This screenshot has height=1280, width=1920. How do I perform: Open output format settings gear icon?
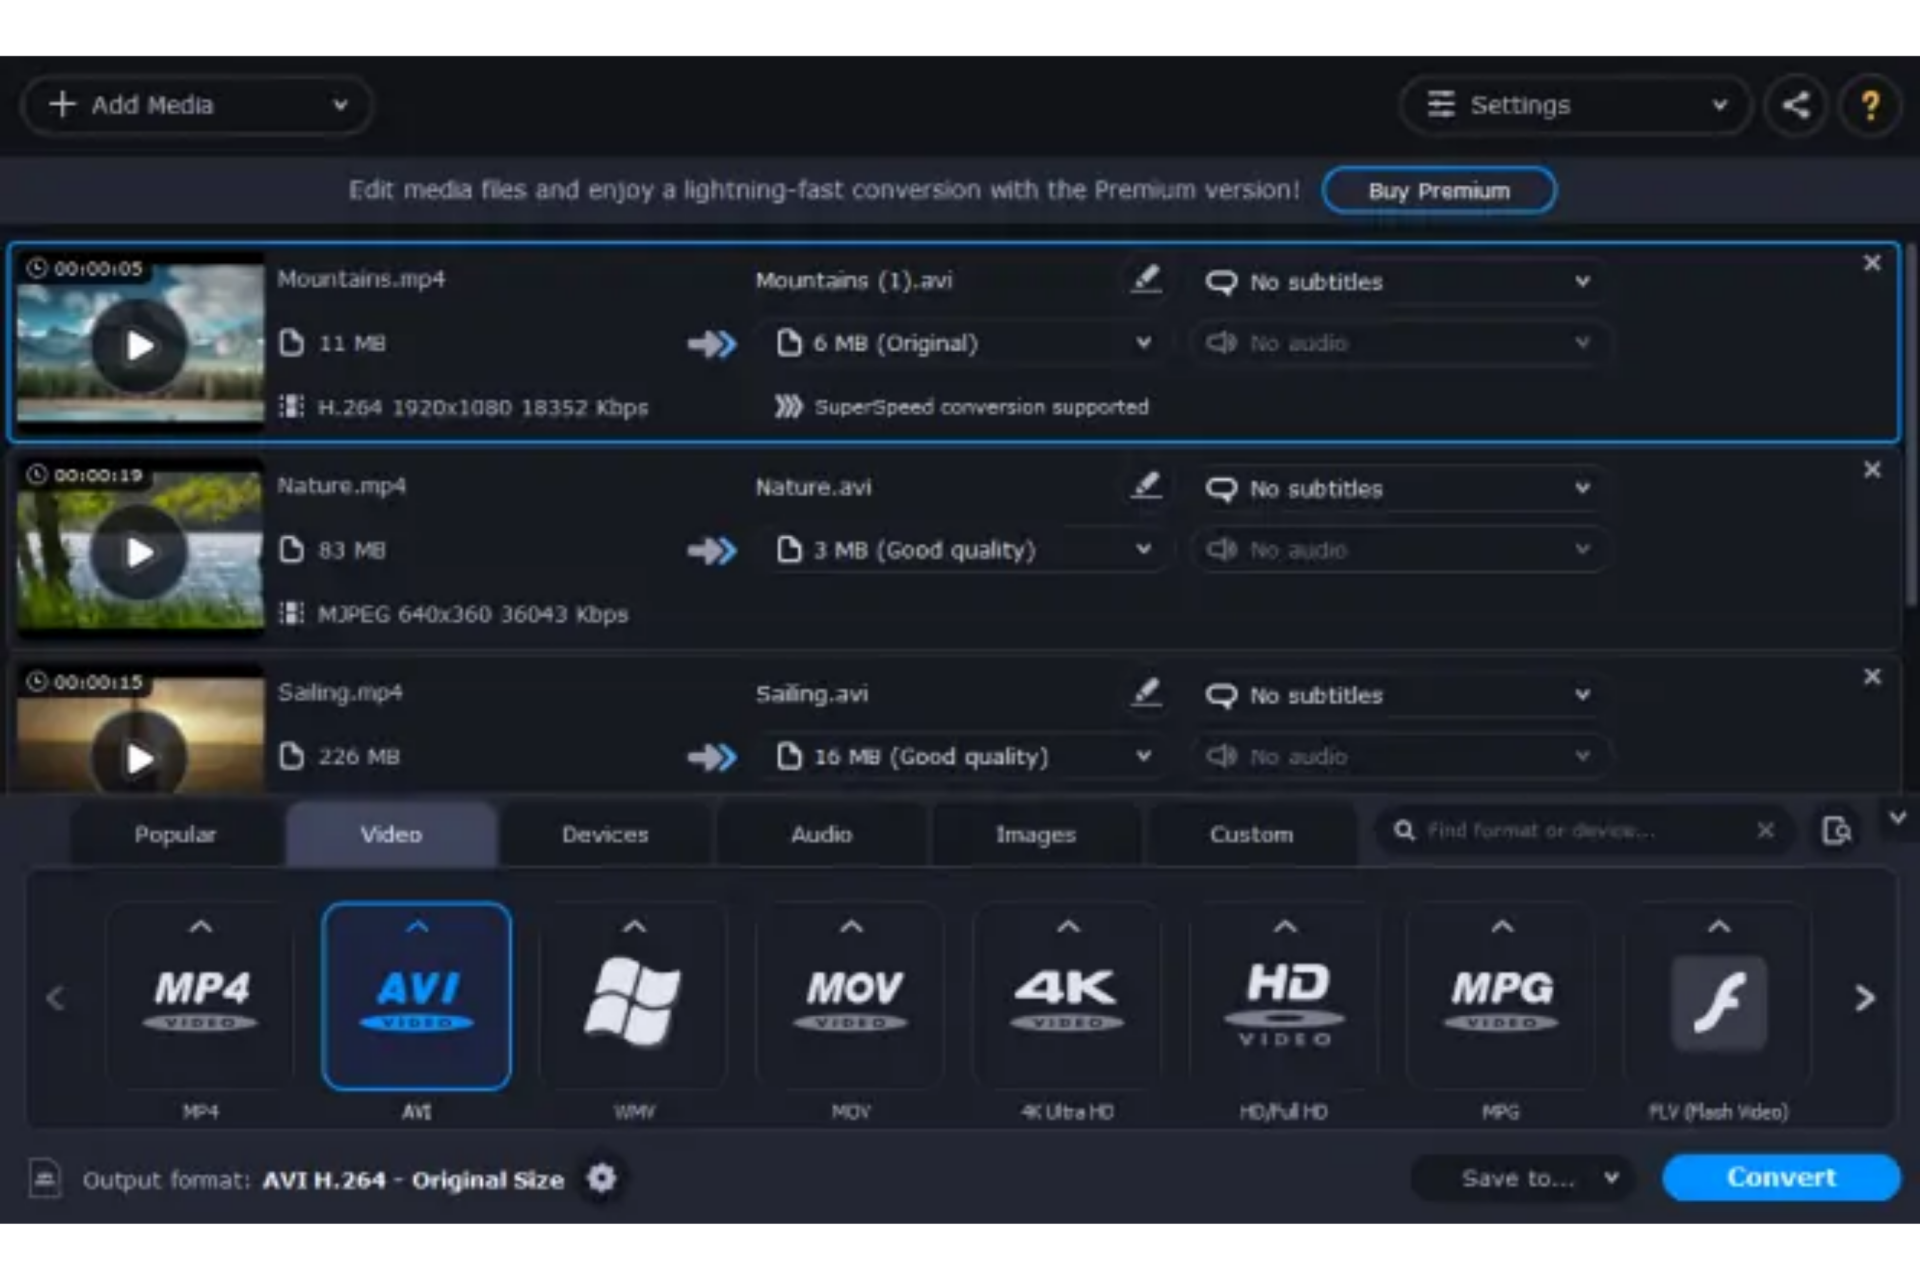coord(601,1178)
